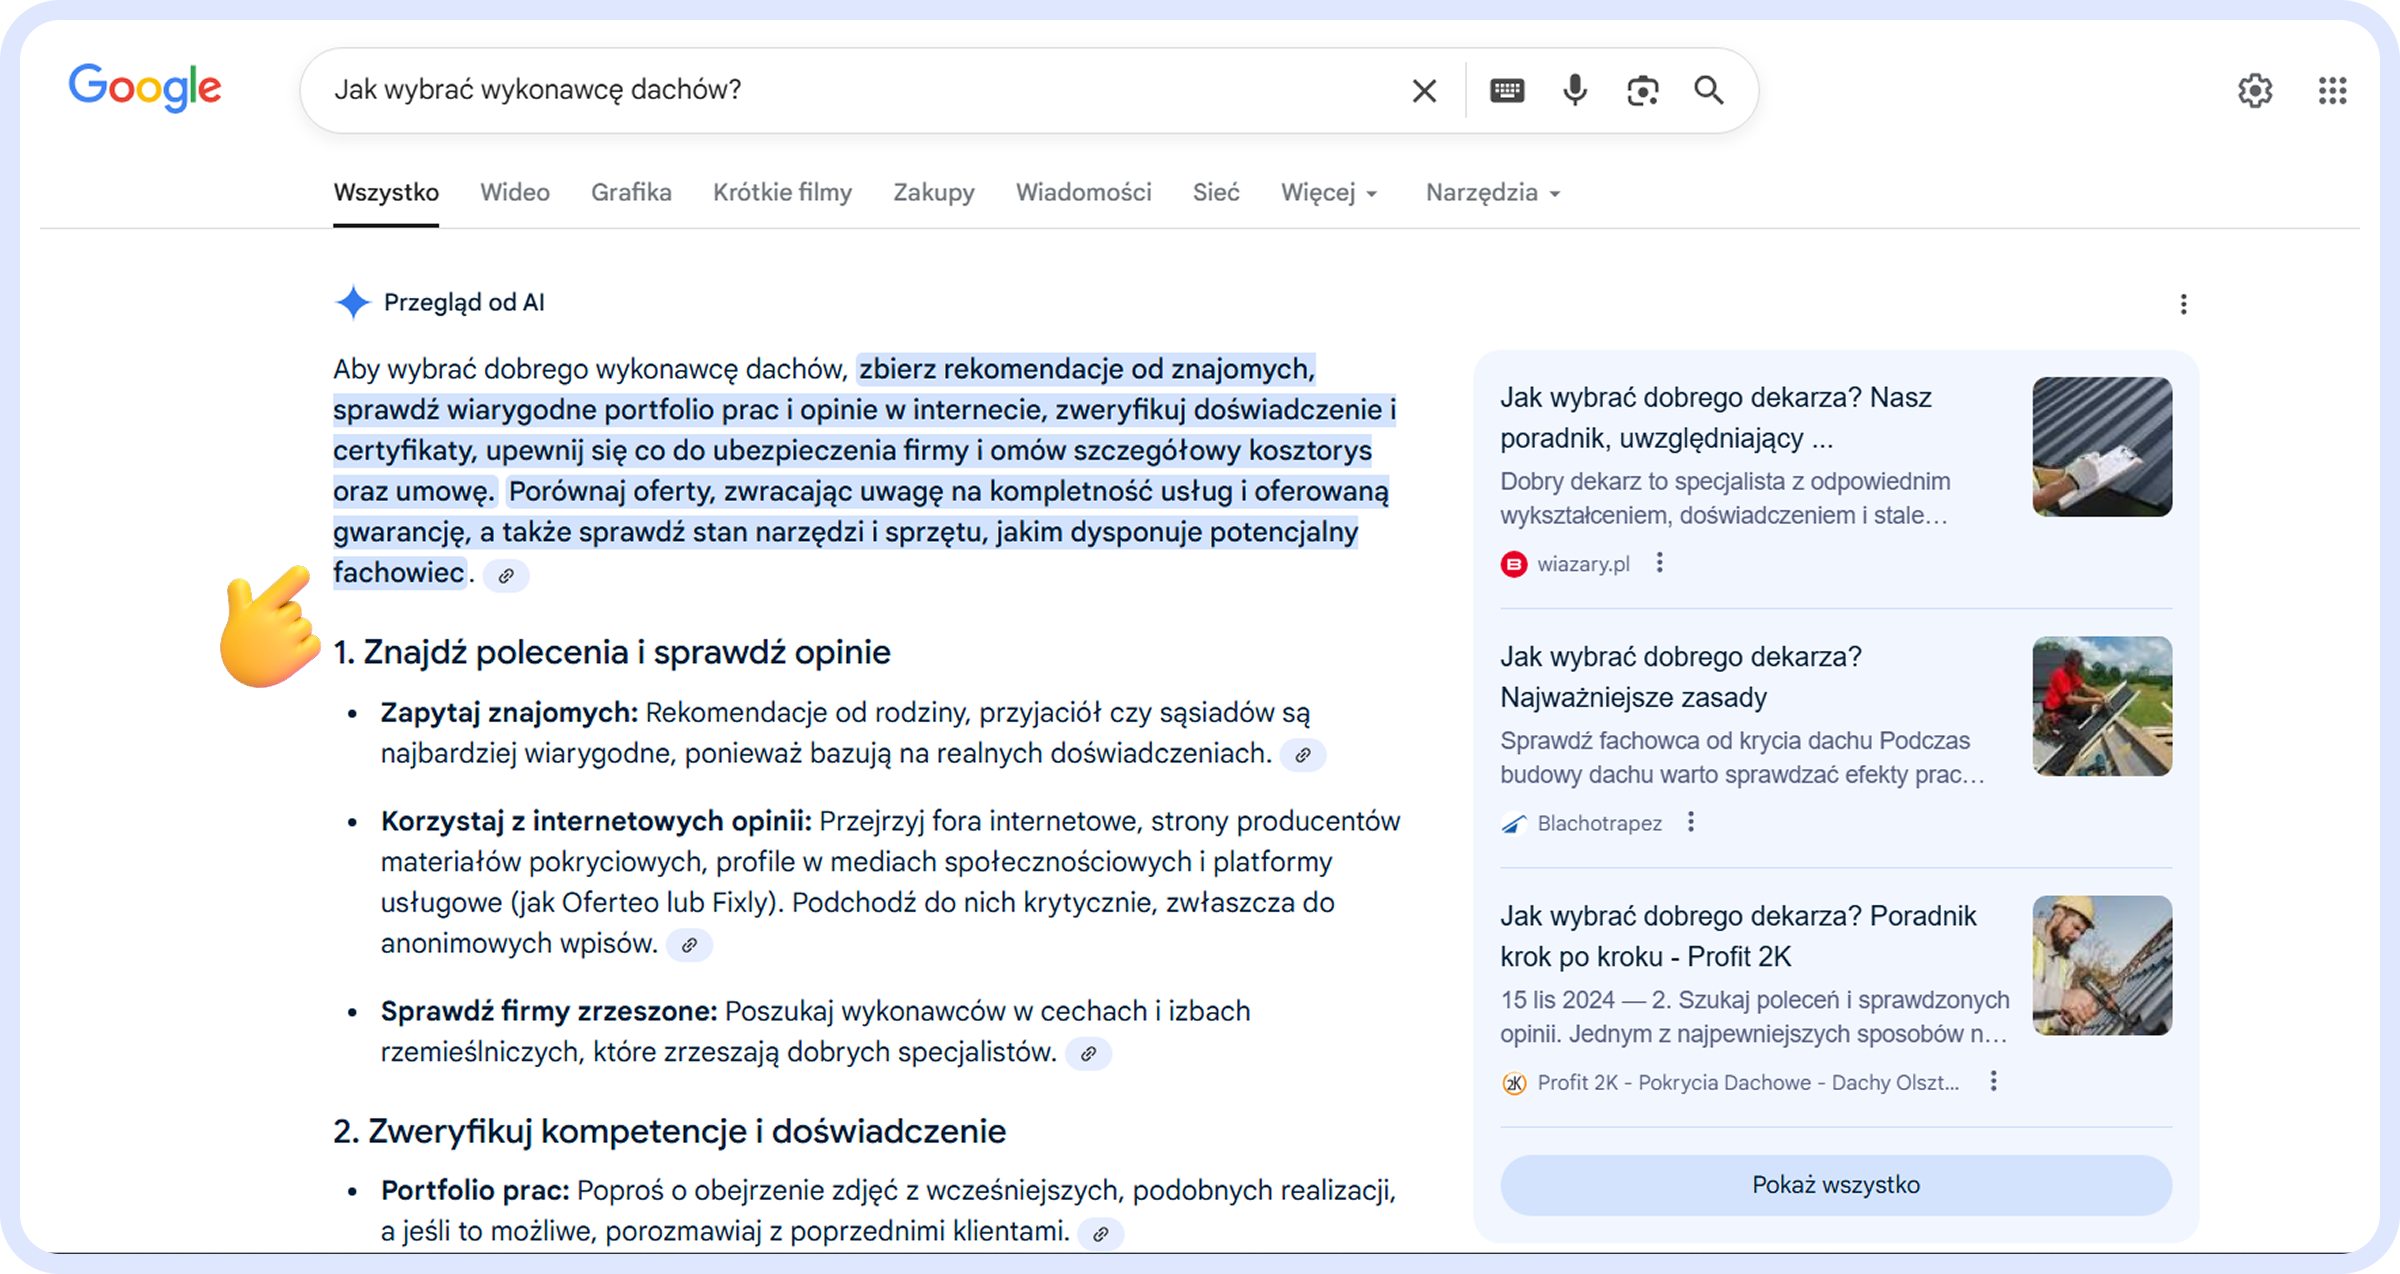The width and height of the screenshot is (2400, 1274).
Task: Switch to the Grafika tab
Action: pyautogui.click(x=631, y=193)
